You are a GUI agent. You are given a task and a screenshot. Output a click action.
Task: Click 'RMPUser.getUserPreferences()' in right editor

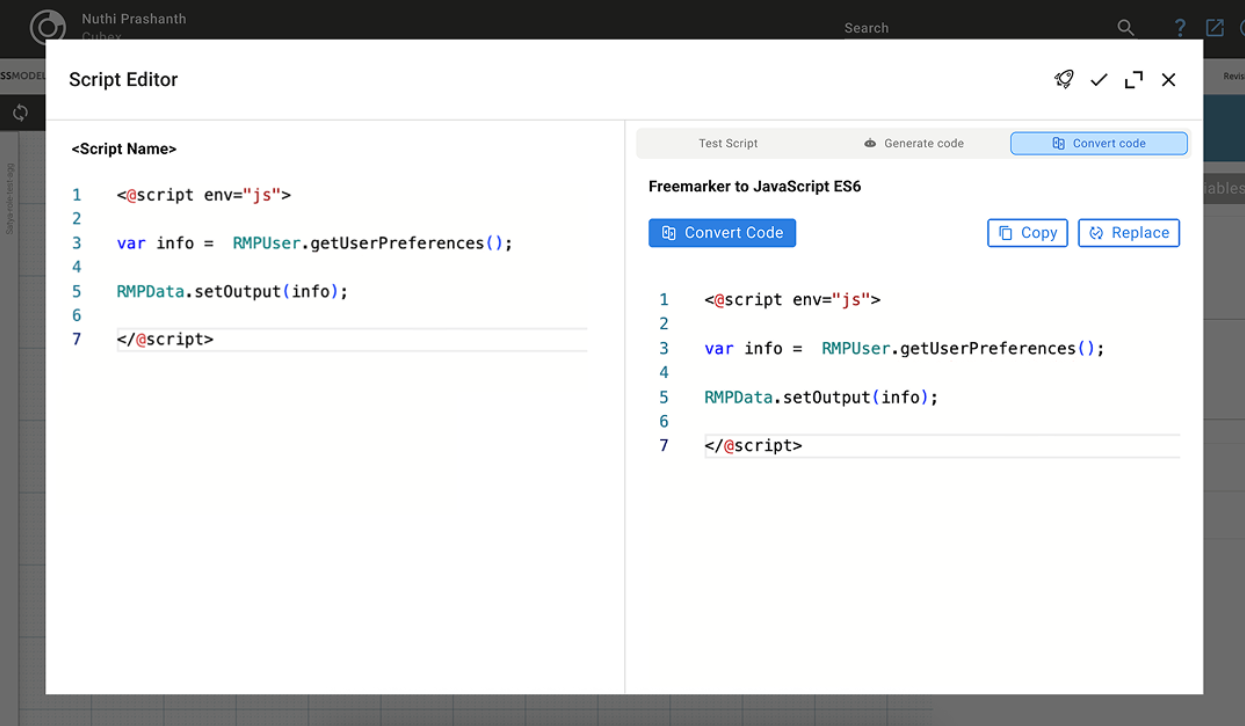pyautogui.click(x=958, y=348)
